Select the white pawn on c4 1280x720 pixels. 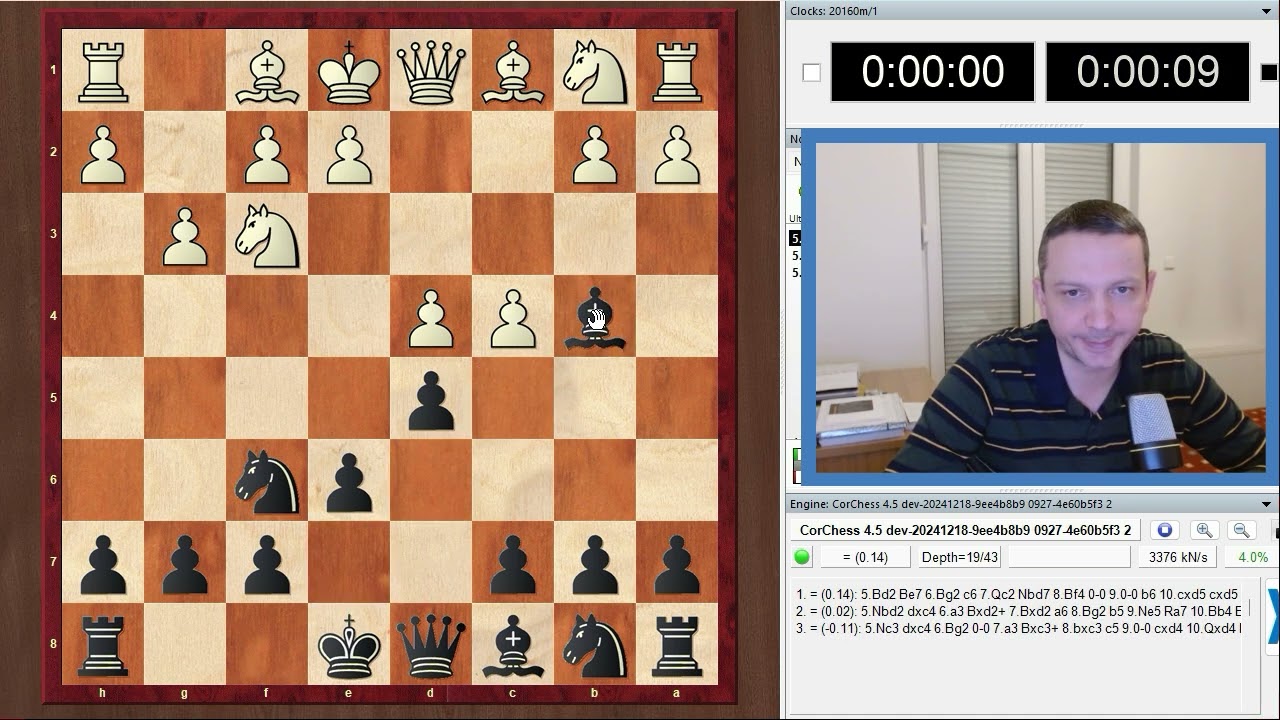513,317
